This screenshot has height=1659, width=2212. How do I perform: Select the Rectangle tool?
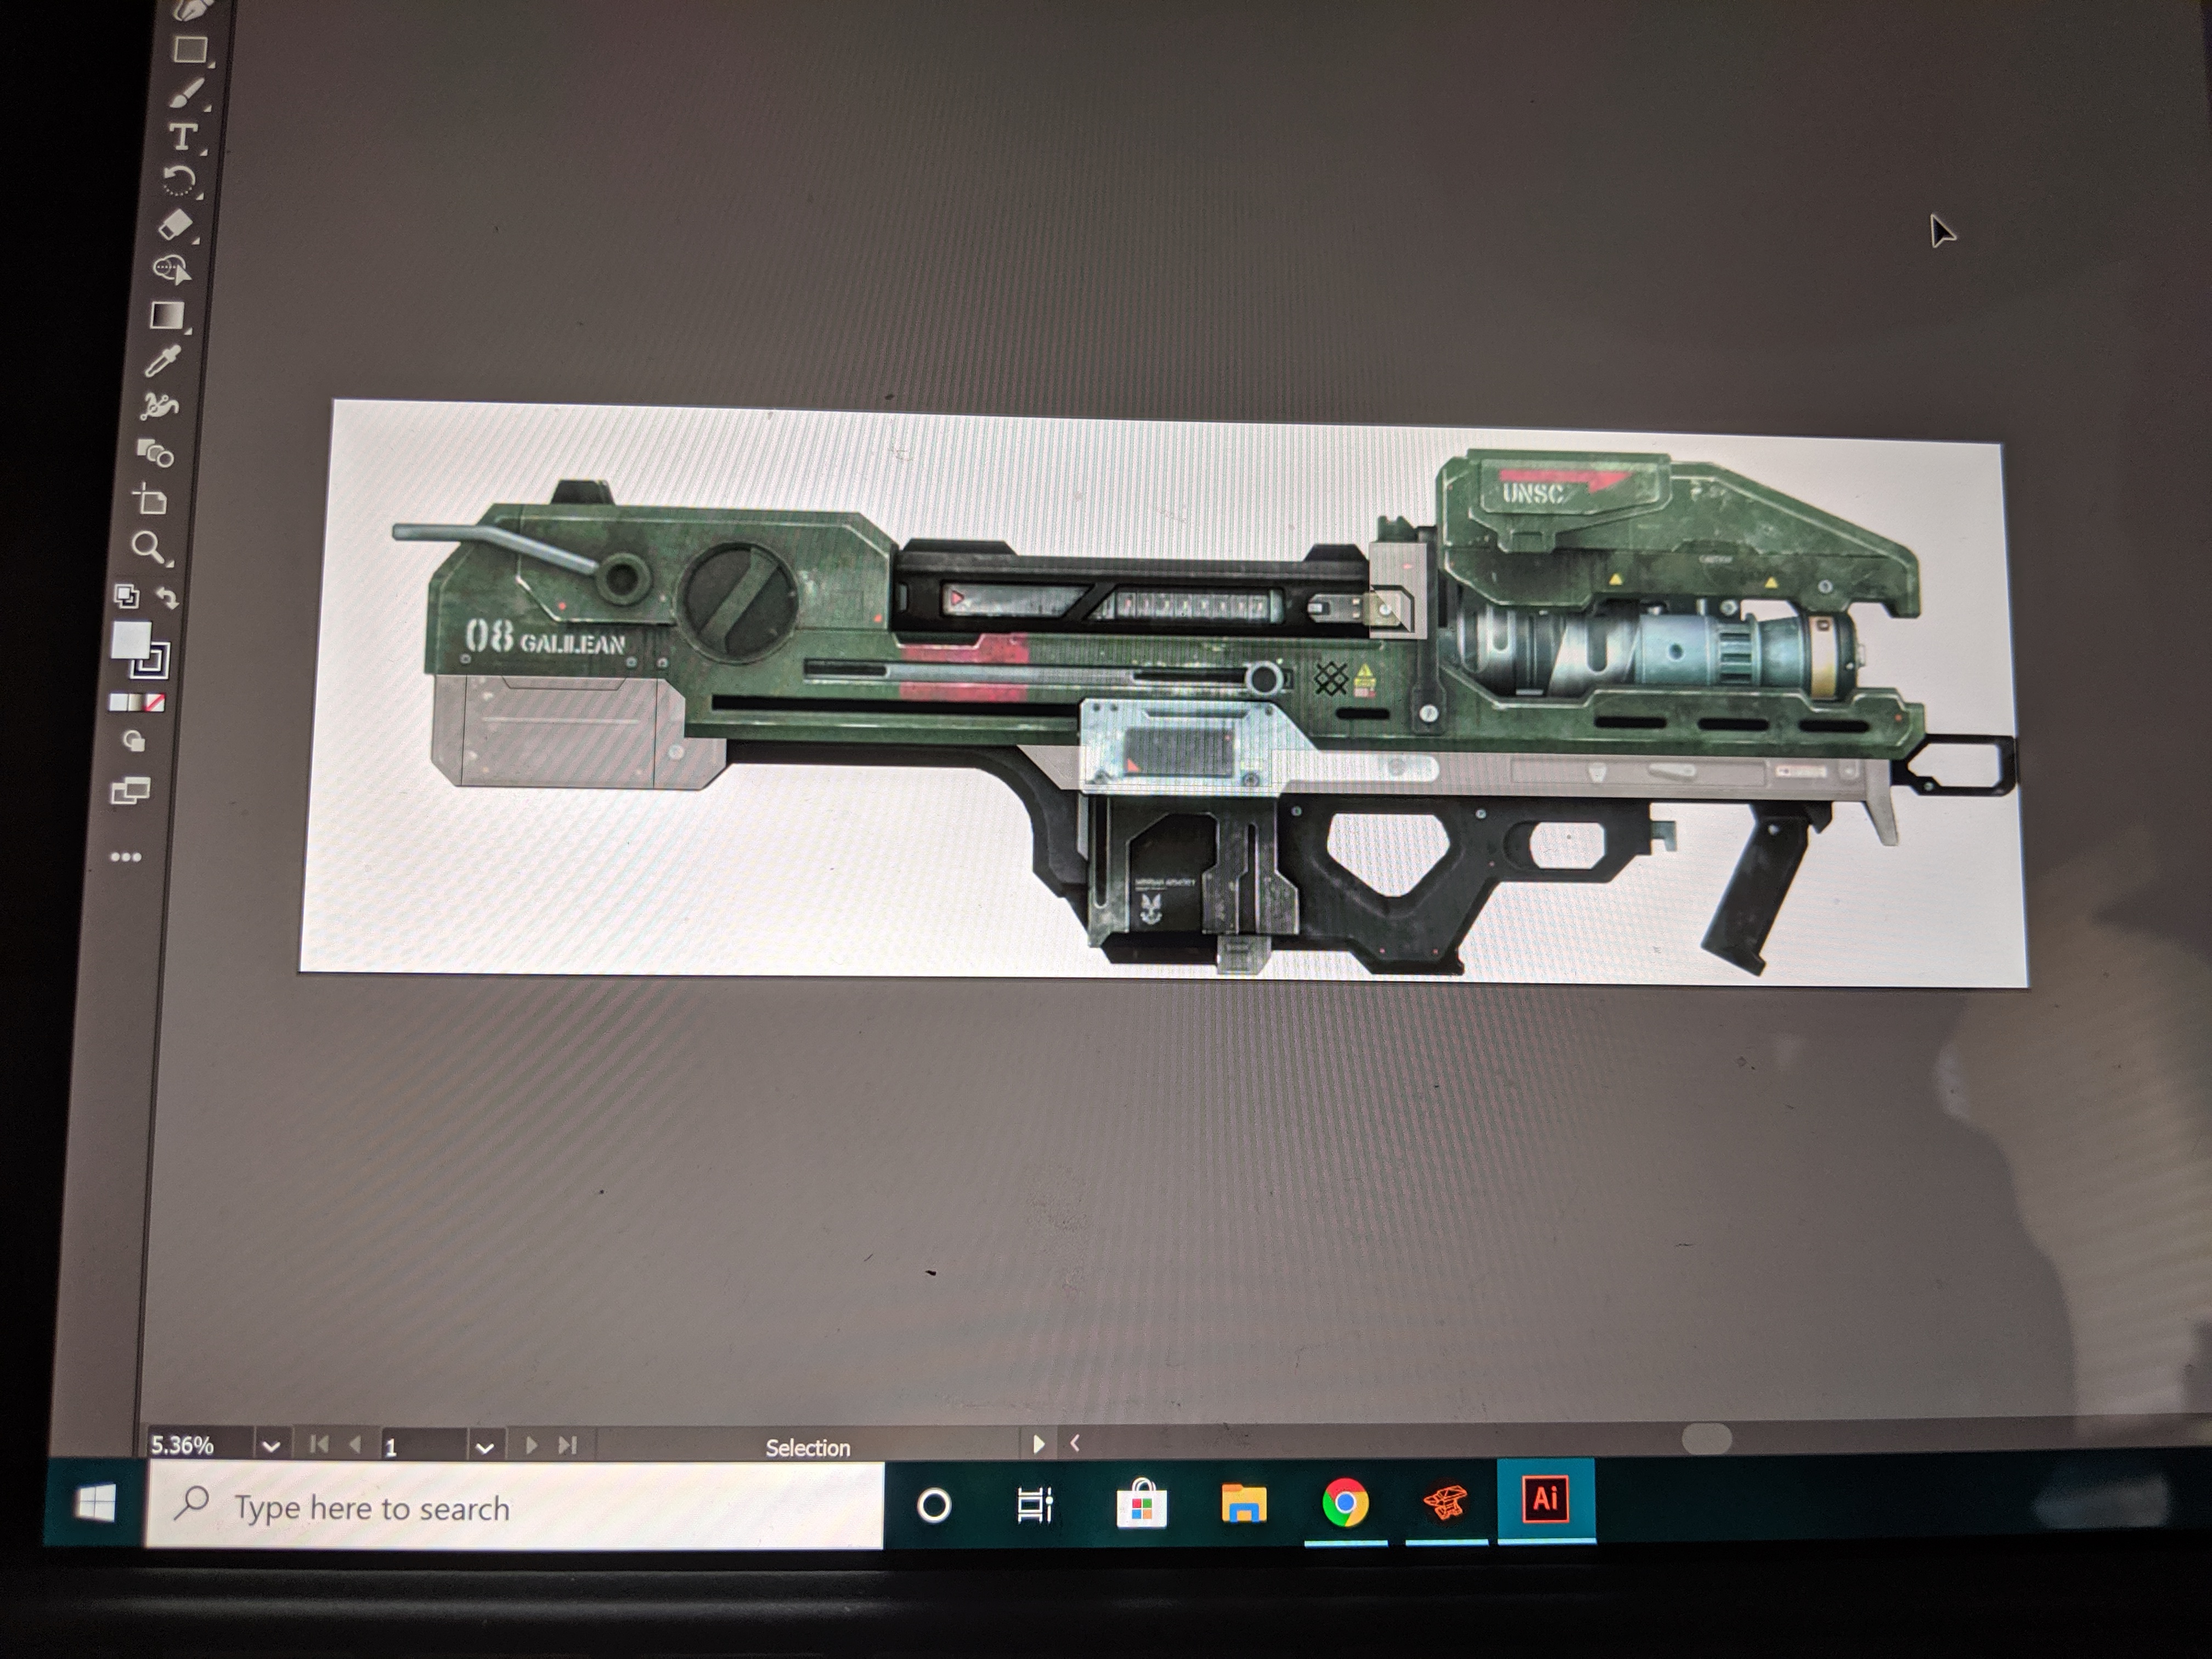pos(190,49)
